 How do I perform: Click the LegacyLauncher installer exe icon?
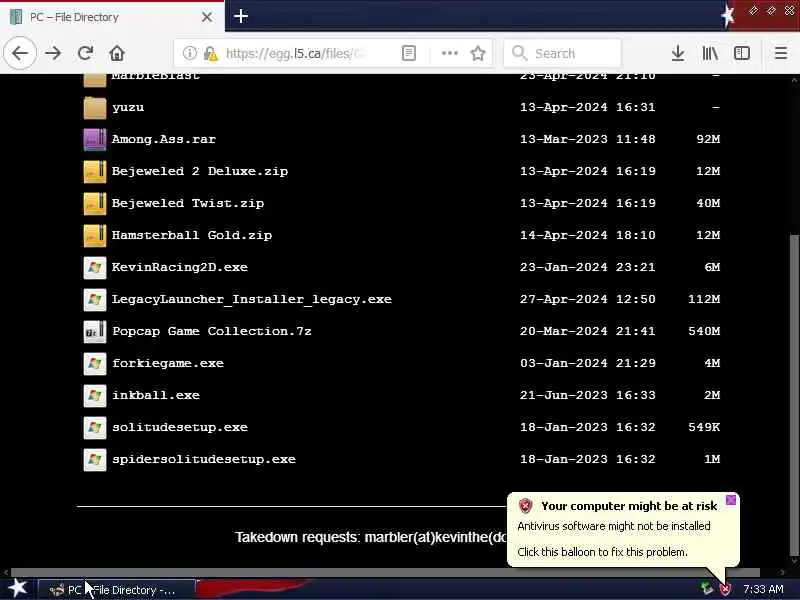(x=95, y=299)
